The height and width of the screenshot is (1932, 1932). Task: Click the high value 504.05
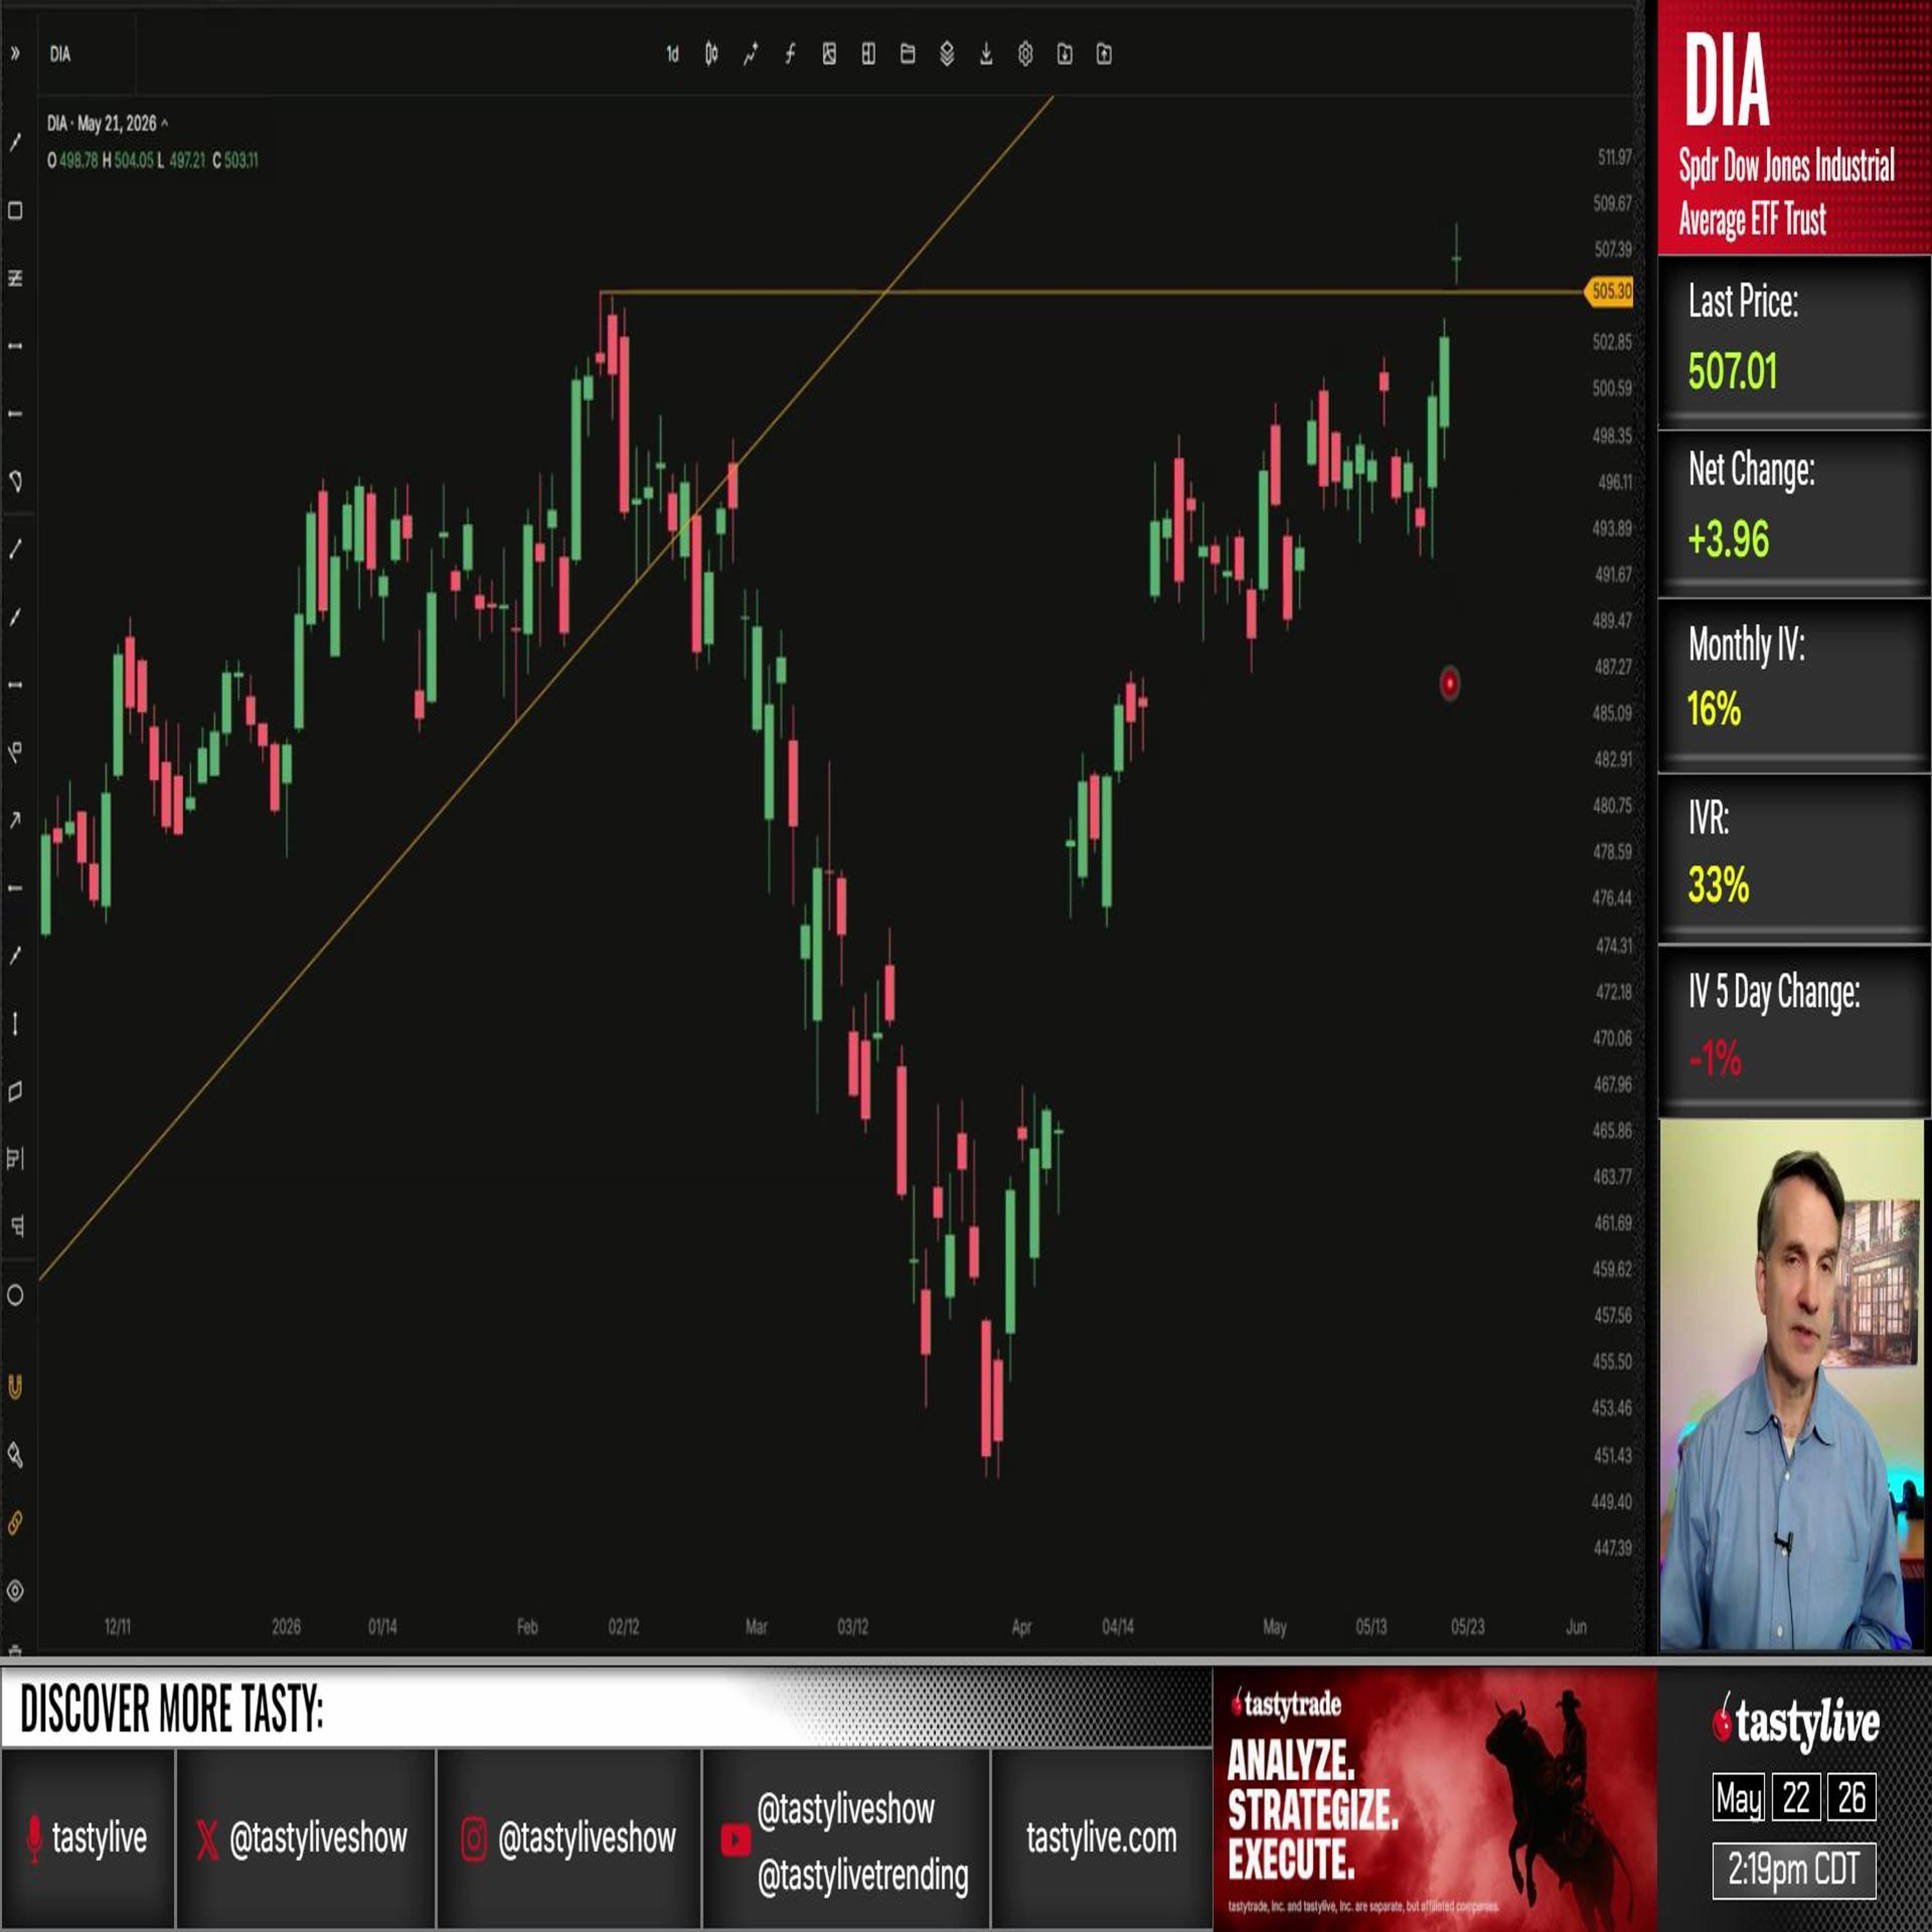tap(133, 160)
